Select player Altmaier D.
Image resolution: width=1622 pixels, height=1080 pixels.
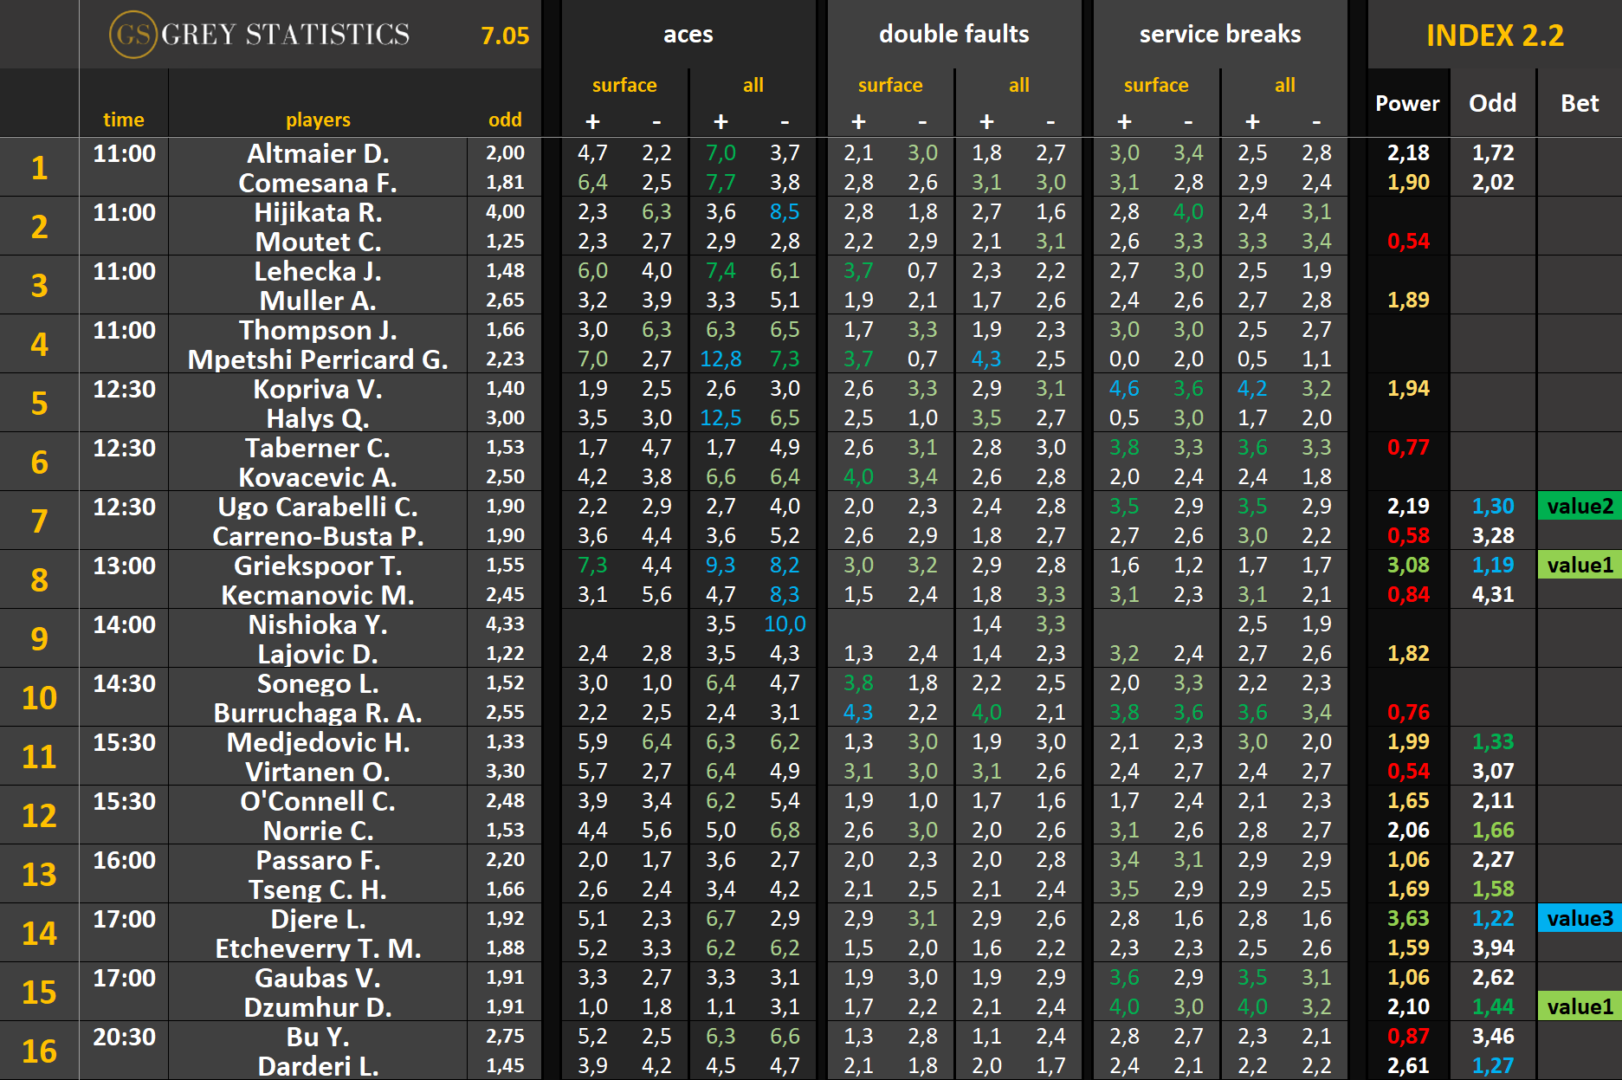pos(318,154)
